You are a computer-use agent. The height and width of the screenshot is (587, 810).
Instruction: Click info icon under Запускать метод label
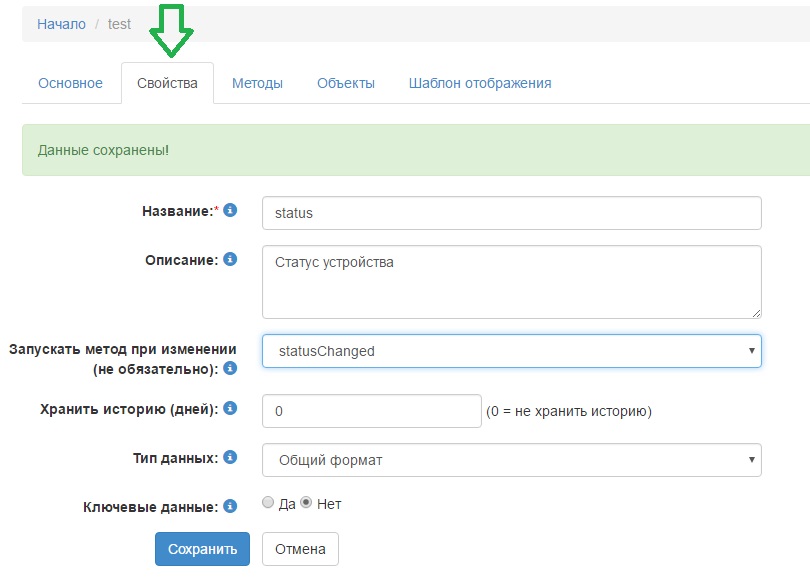coord(230,368)
